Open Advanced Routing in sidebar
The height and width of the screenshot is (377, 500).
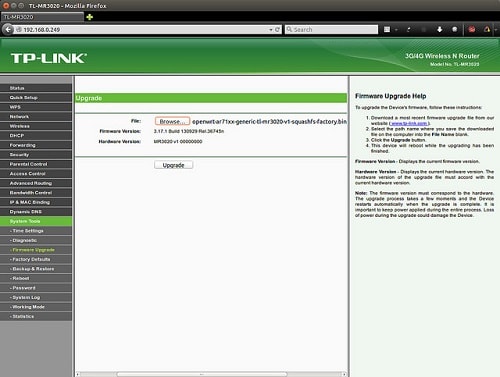click(x=36, y=183)
